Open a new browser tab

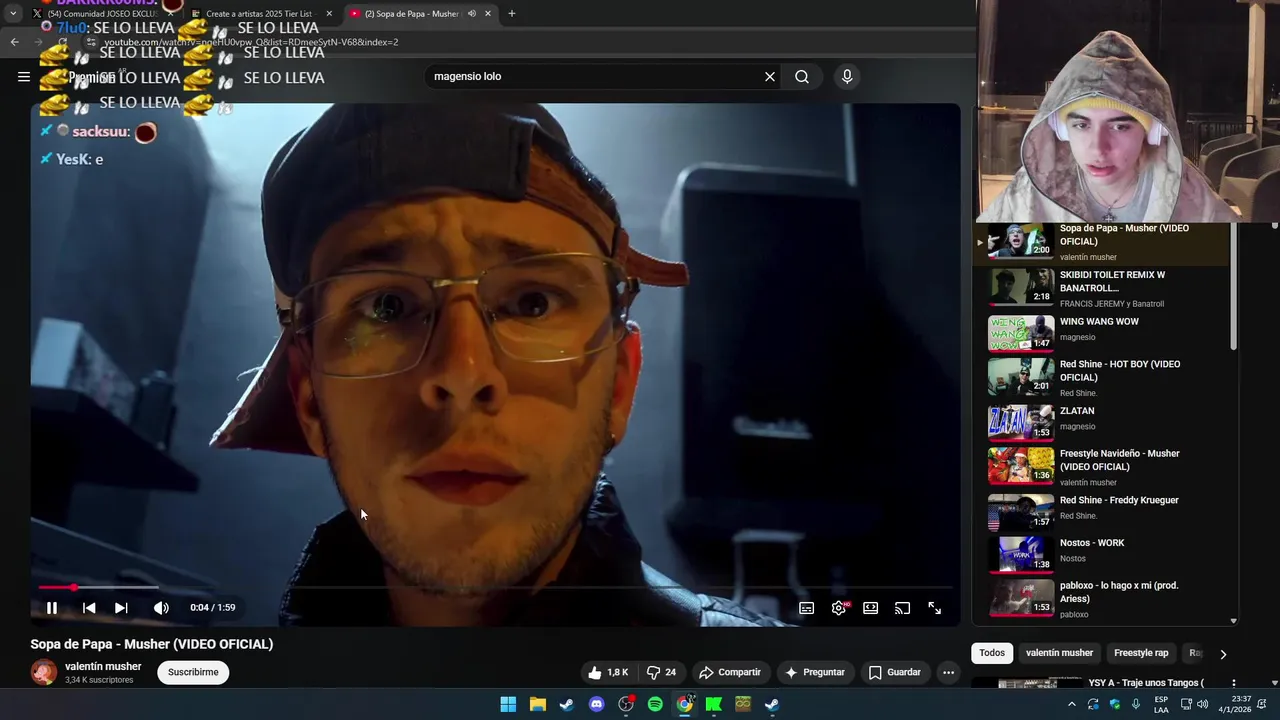pyautogui.click(x=511, y=13)
